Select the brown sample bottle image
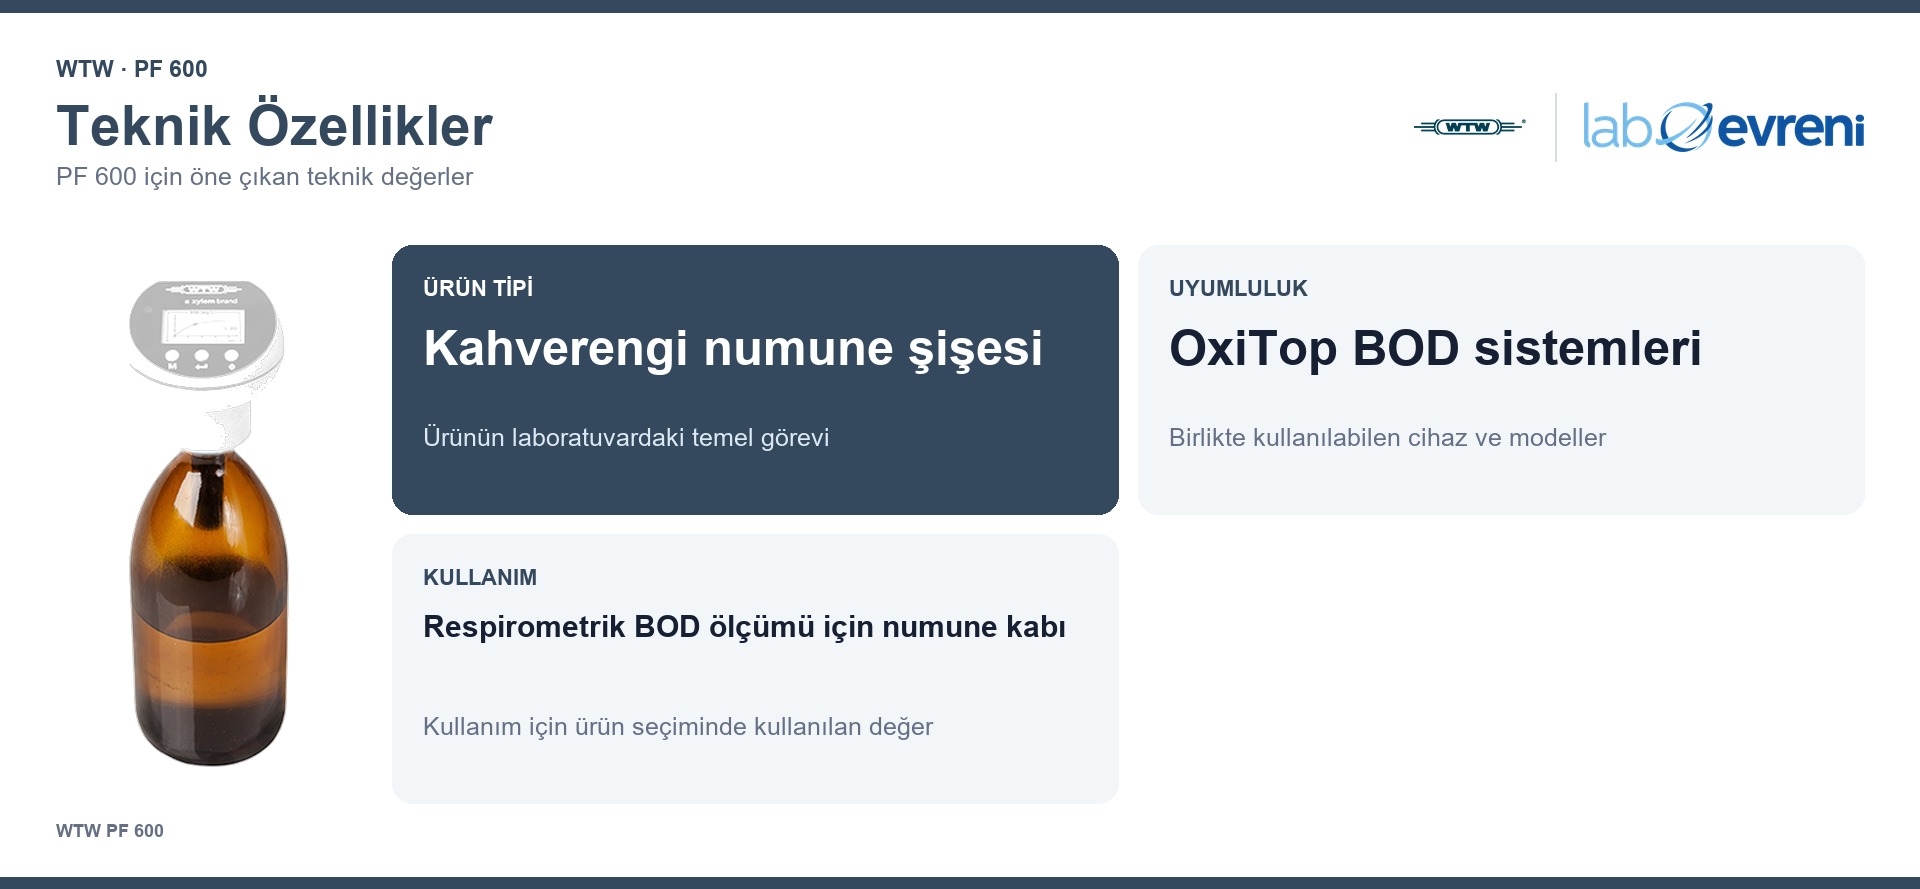This screenshot has height=889, width=1920. point(208,523)
